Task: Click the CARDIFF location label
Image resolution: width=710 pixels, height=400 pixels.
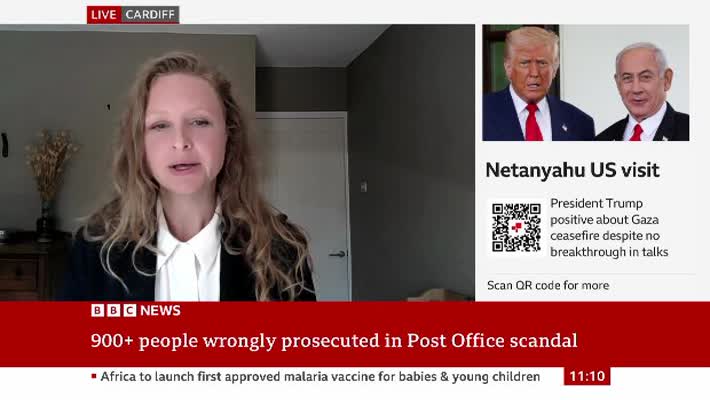Action: [150, 14]
